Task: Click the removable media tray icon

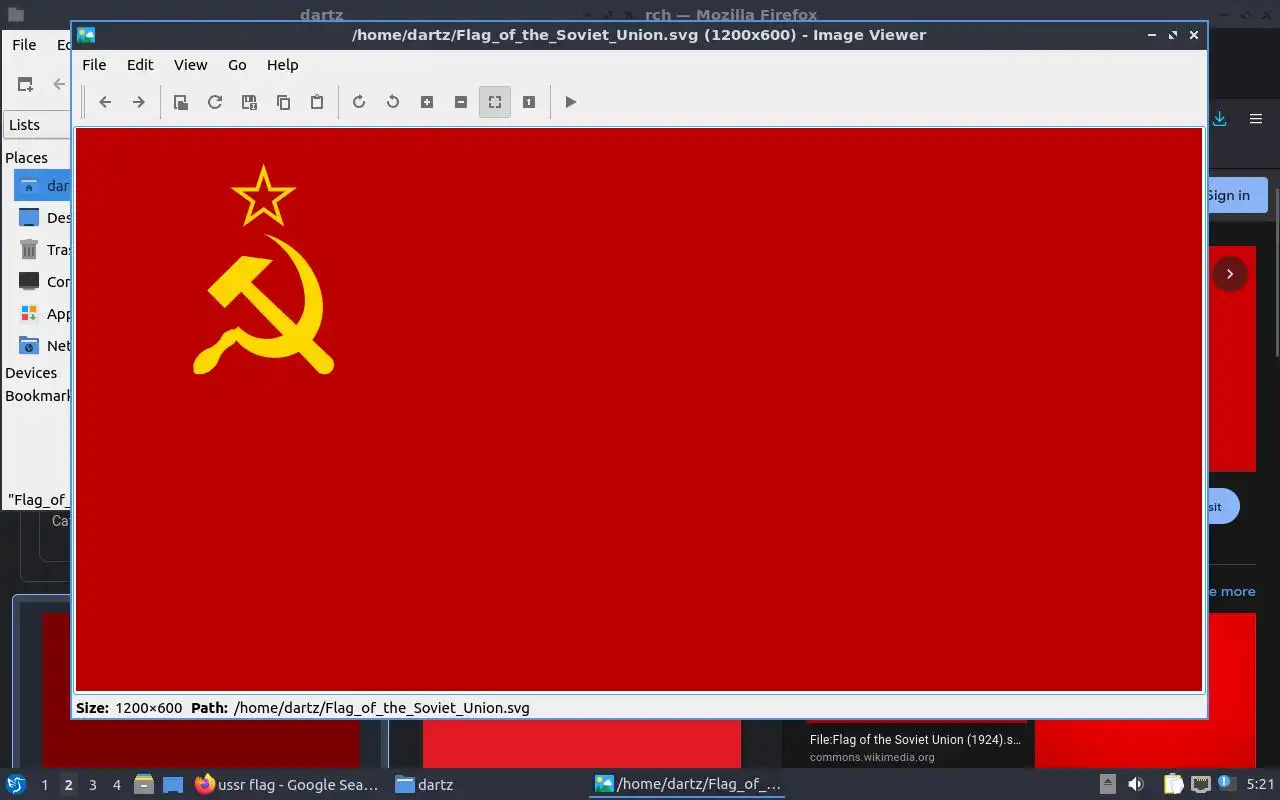Action: click(x=1107, y=785)
